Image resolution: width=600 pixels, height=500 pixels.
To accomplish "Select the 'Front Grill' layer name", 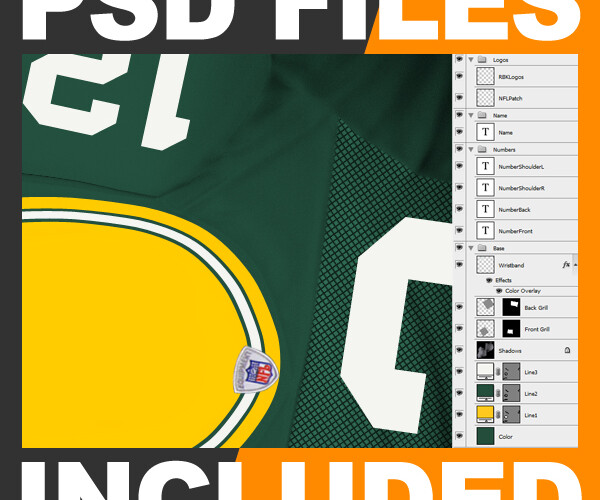I will coord(537,329).
